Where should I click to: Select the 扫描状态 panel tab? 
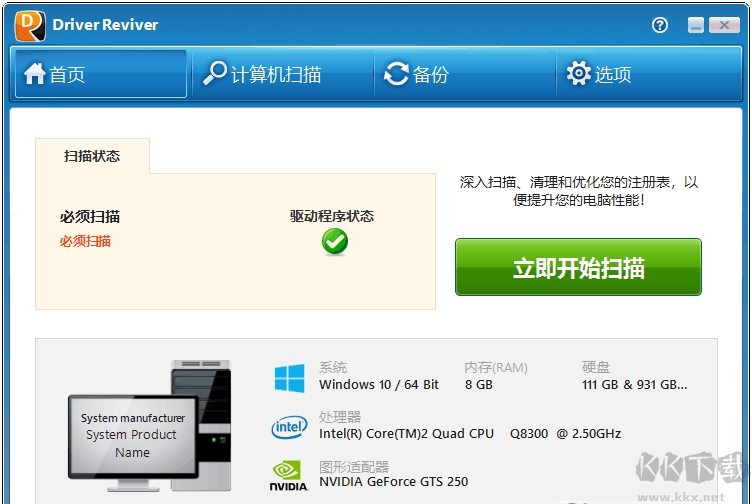click(x=92, y=156)
